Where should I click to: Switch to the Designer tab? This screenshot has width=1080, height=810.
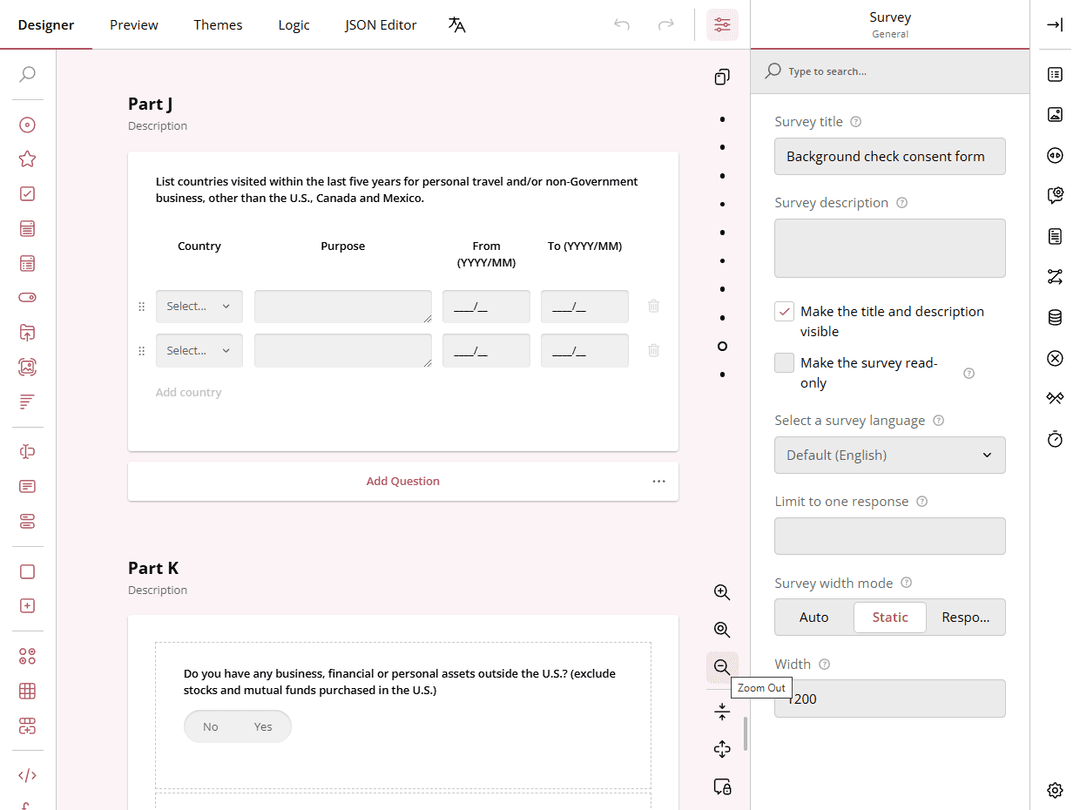click(45, 25)
